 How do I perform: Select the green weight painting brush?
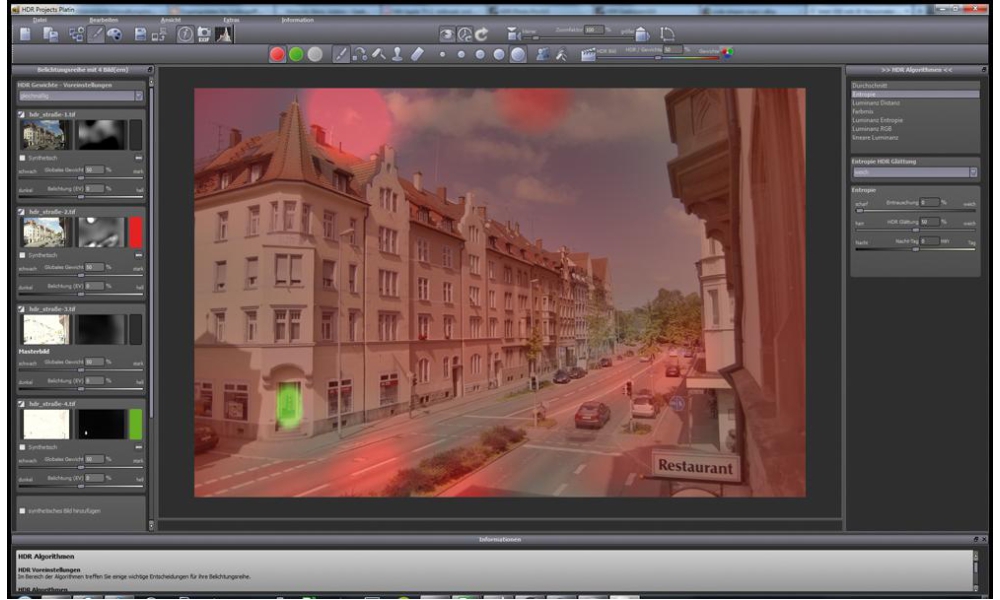[x=299, y=52]
